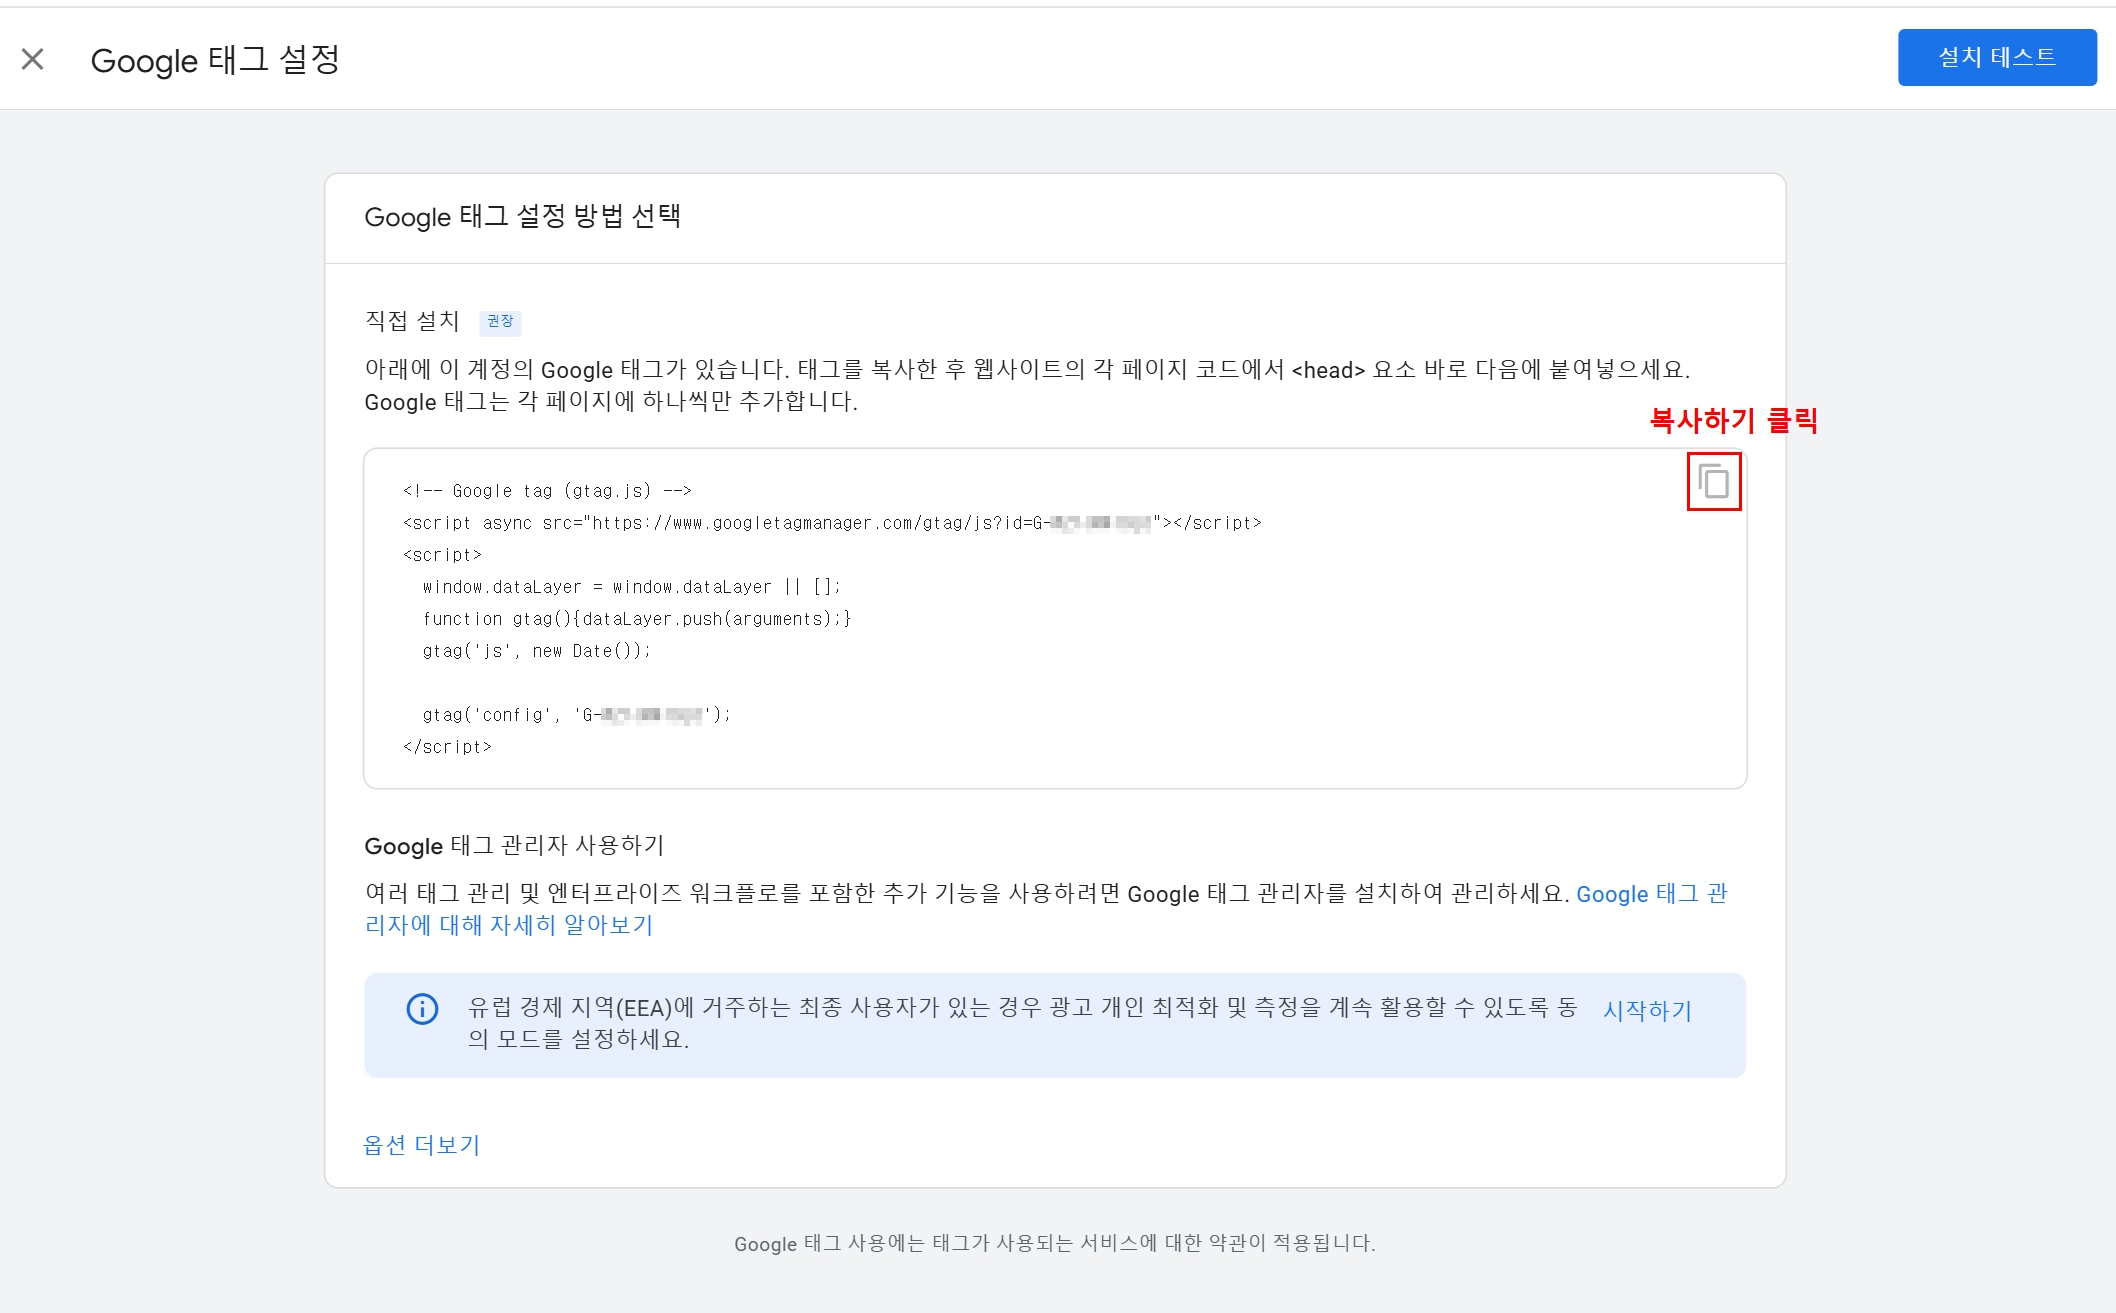Click the 직접 설치 section heading
The height and width of the screenshot is (1313, 2116).
click(412, 320)
